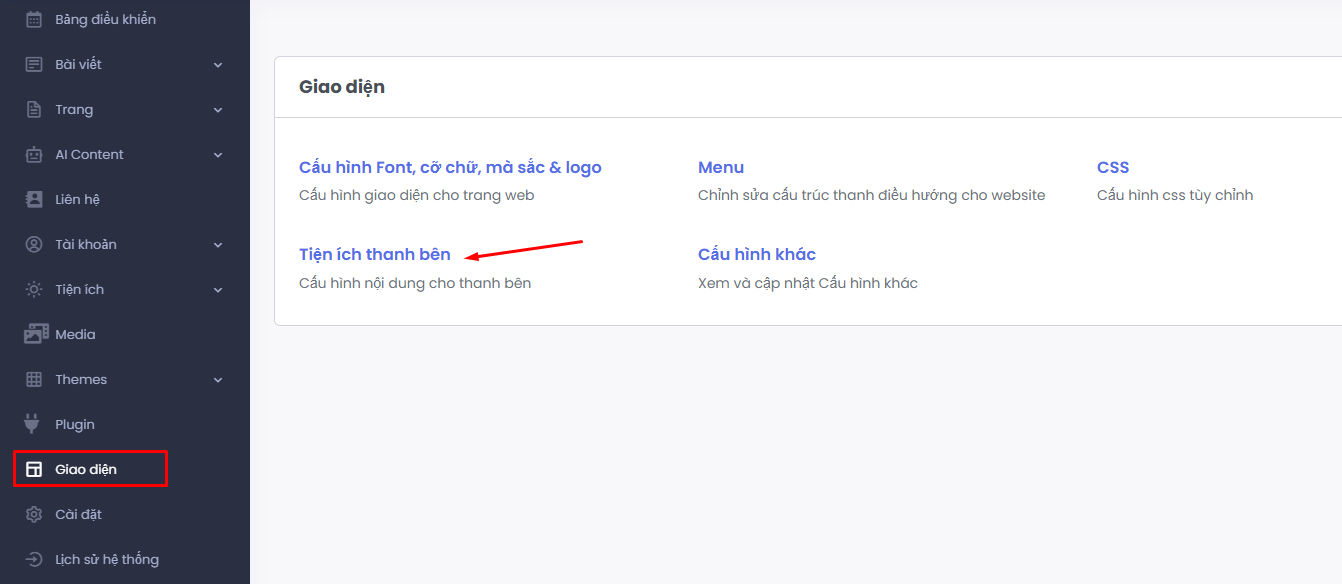Click text 'Cấu hình giao diện cho trang web'
Viewport: 1342px width, 584px height.
click(417, 195)
